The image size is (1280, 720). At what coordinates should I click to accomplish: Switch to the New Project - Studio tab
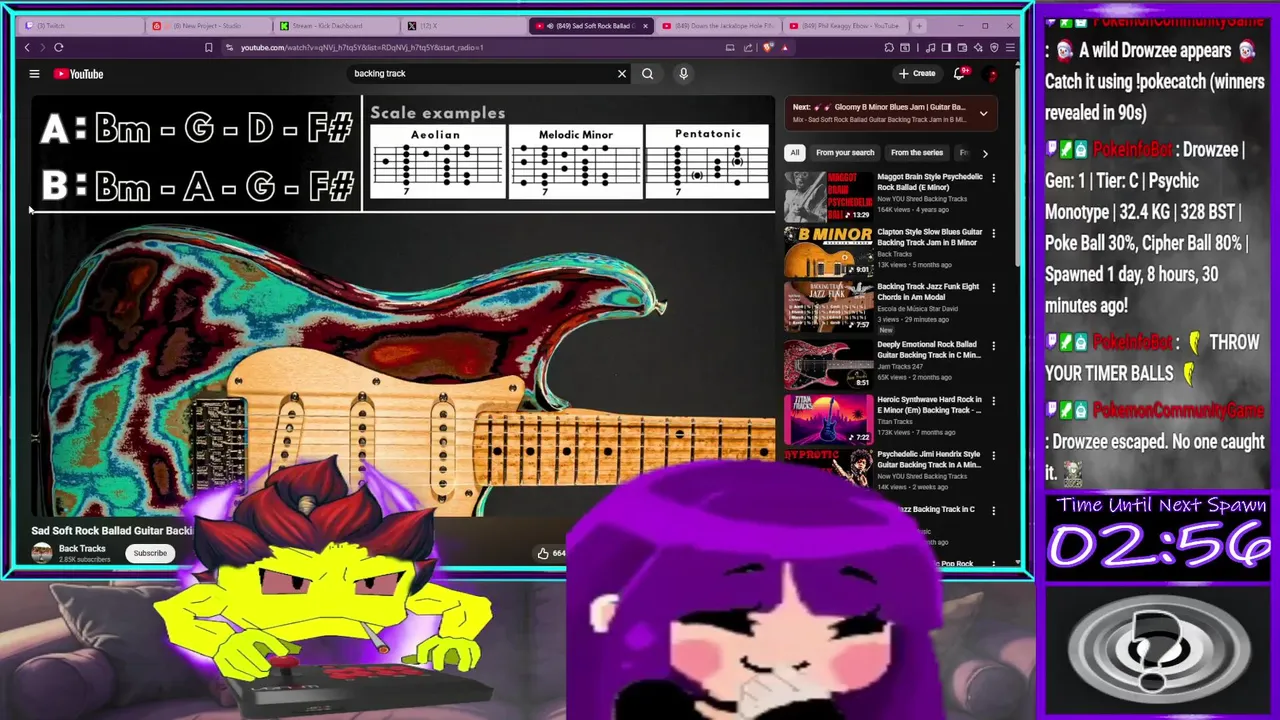point(207,26)
